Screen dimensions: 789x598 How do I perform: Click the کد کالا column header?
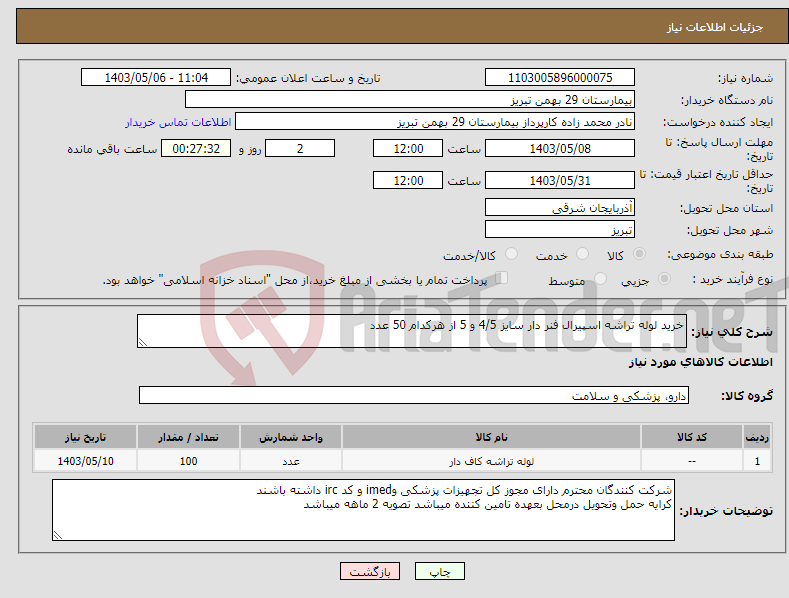pyautogui.click(x=692, y=437)
